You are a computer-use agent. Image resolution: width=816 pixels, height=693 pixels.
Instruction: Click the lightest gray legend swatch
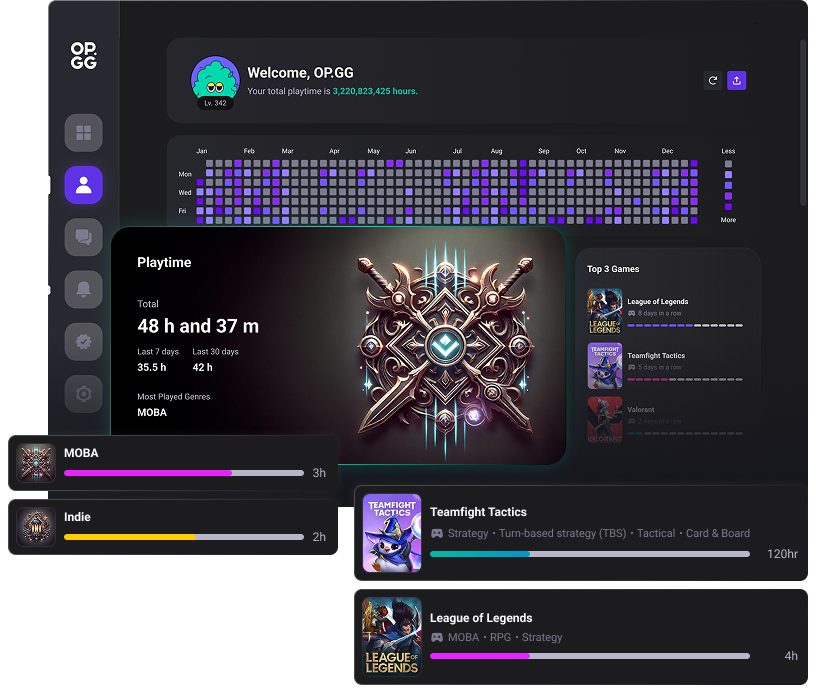point(729,164)
